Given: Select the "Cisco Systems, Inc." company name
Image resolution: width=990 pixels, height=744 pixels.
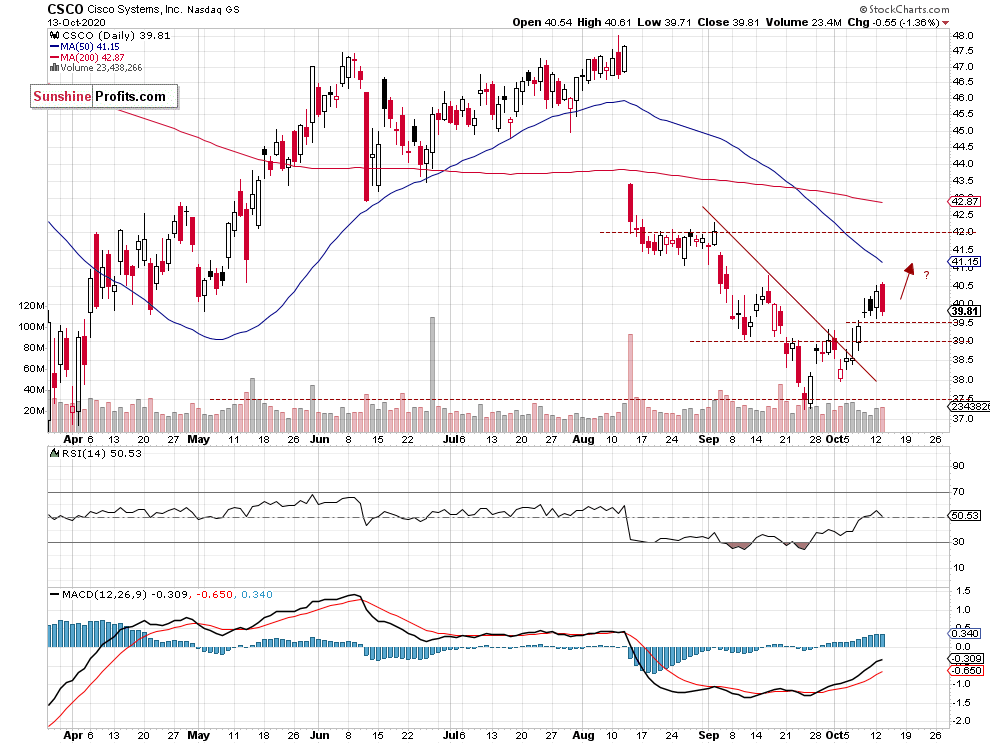Looking at the screenshot, I should [x=134, y=9].
